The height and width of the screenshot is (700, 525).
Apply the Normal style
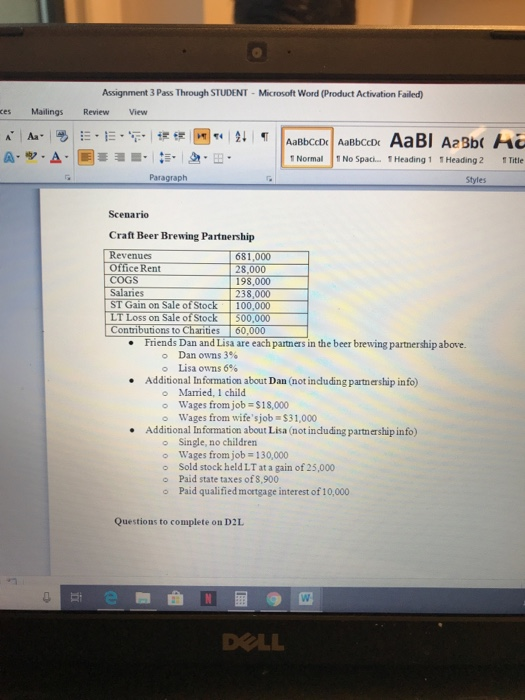click(x=307, y=148)
